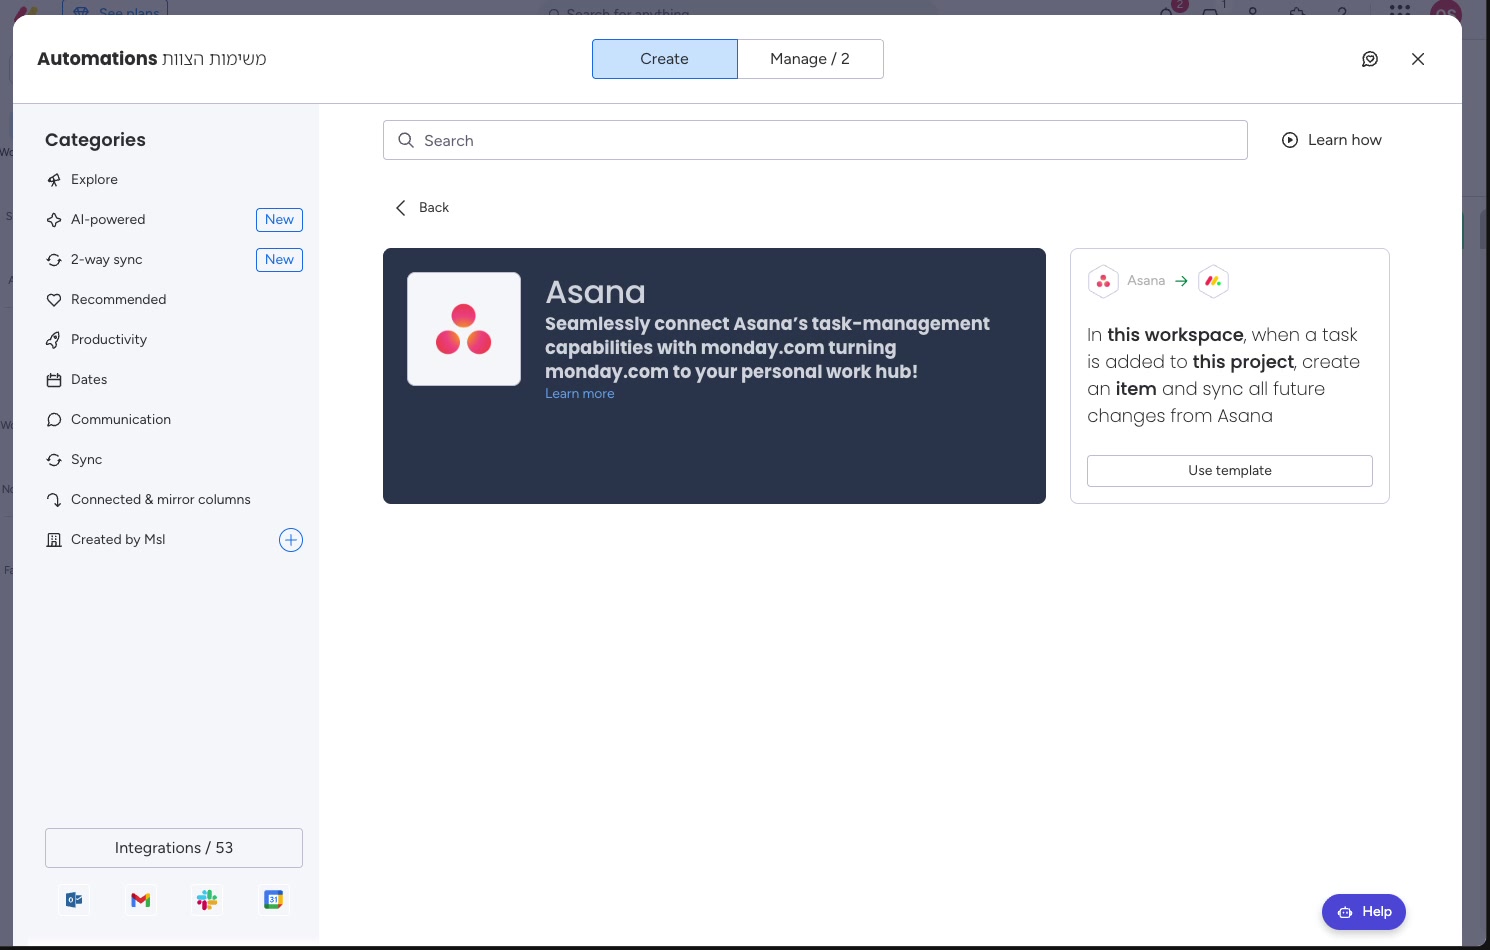This screenshot has height=950, width=1490.
Task: Click the New badge beside AI-powered
Action: pyautogui.click(x=280, y=220)
